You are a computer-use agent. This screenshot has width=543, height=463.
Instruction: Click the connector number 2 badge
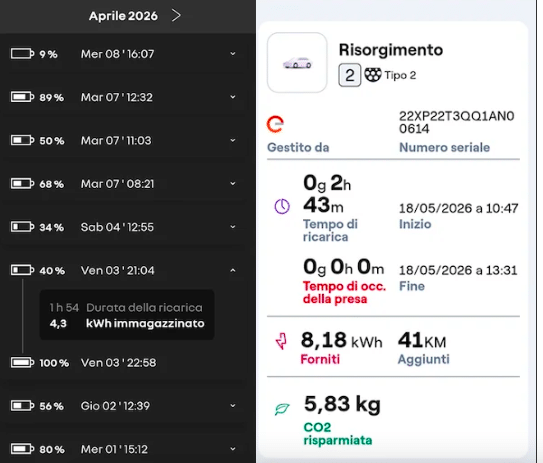(x=349, y=75)
